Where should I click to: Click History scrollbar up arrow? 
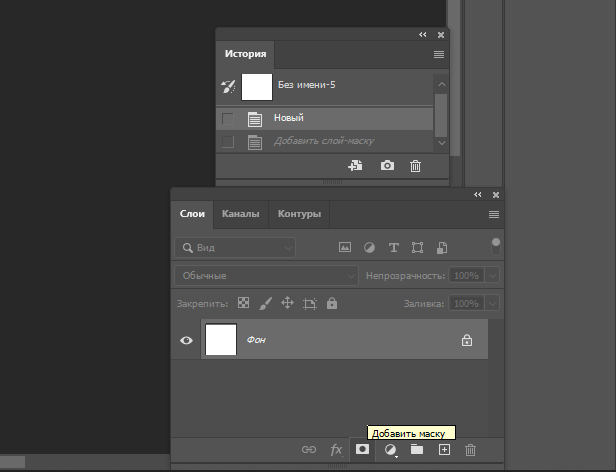pos(442,84)
